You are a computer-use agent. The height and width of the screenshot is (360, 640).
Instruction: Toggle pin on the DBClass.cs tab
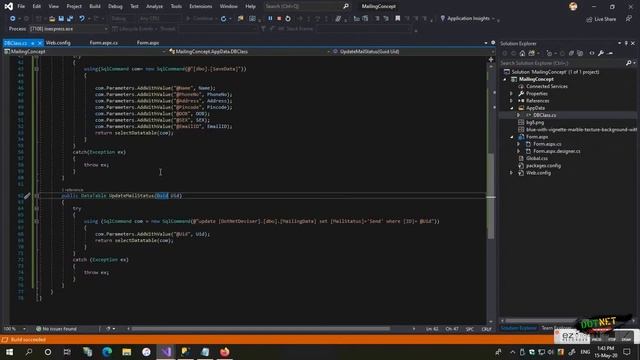coord(33,43)
